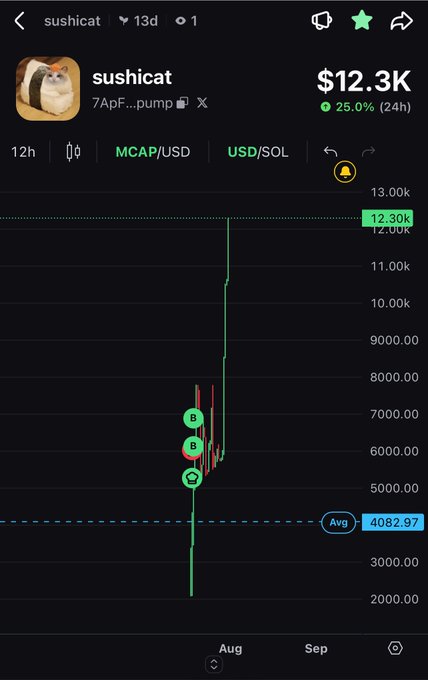Share the token via the arrow icon
Screen dimensions: 428x680
(x=402, y=21)
